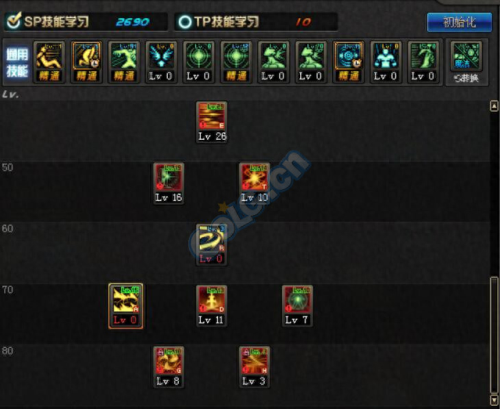Click the scroll down arrow of skill list

point(494,400)
